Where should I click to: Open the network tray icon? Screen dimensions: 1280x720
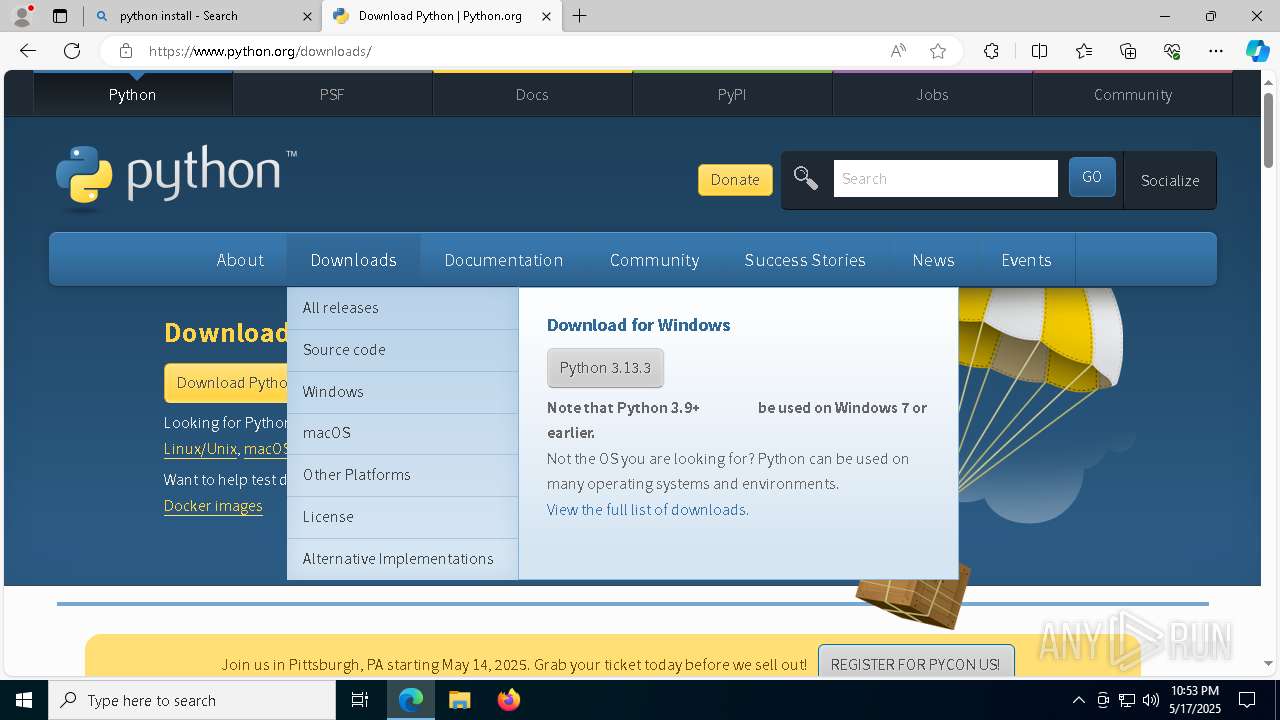point(1126,700)
